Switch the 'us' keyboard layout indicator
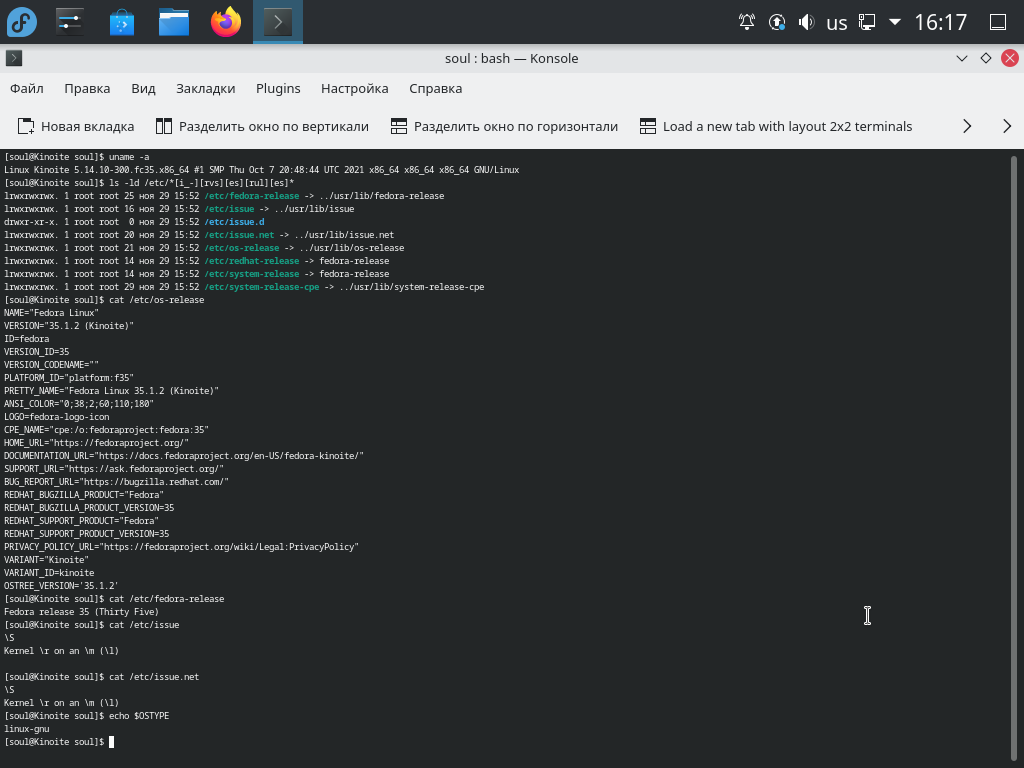Viewport: 1024px width, 768px height. 837,23
